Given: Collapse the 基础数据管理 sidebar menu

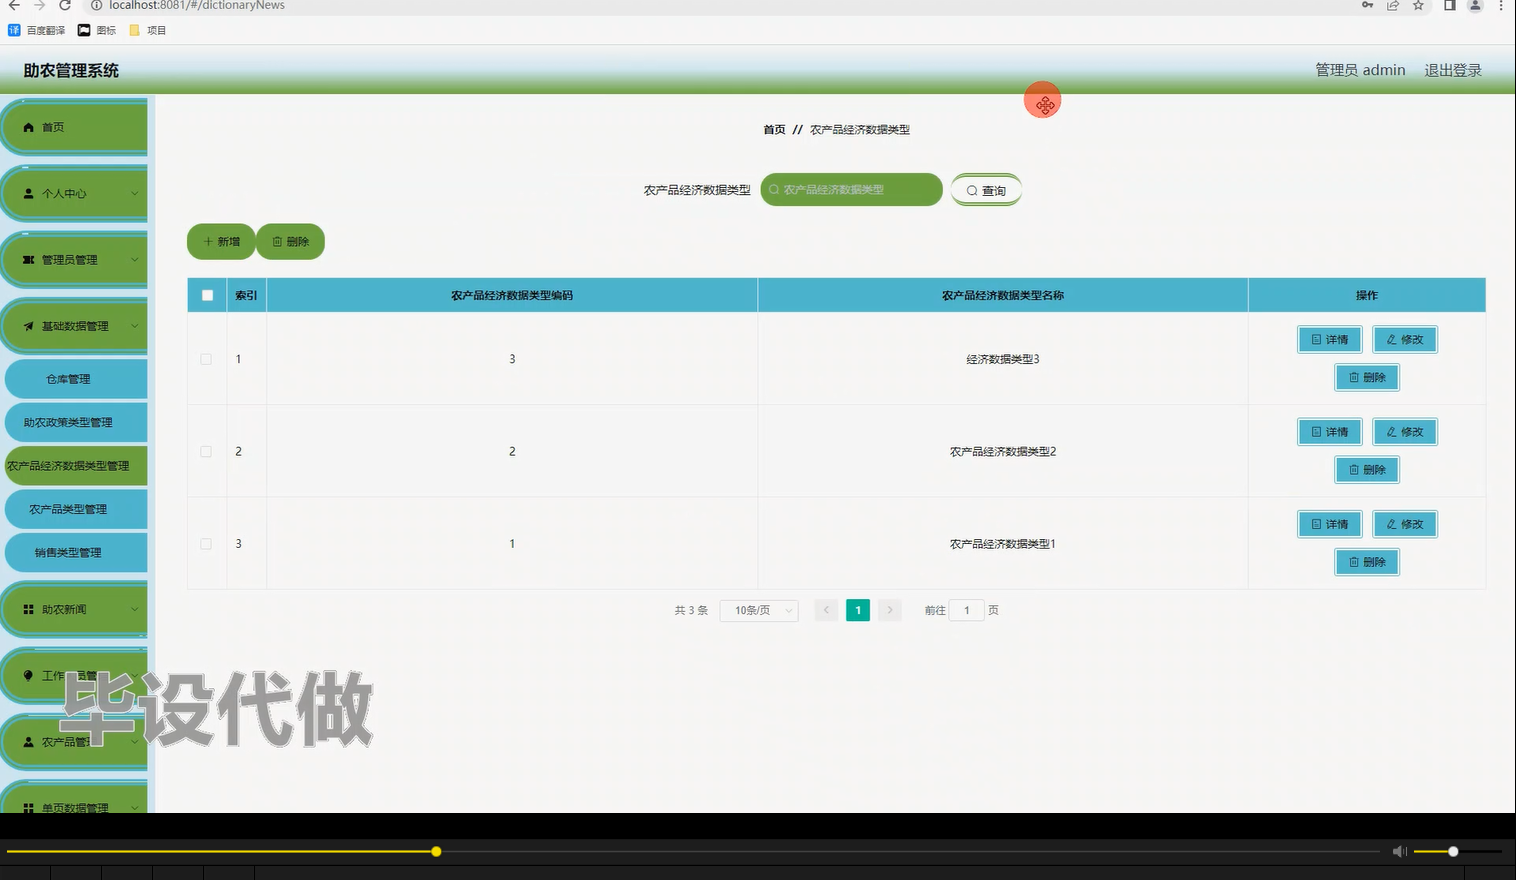Looking at the screenshot, I should click(74, 326).
